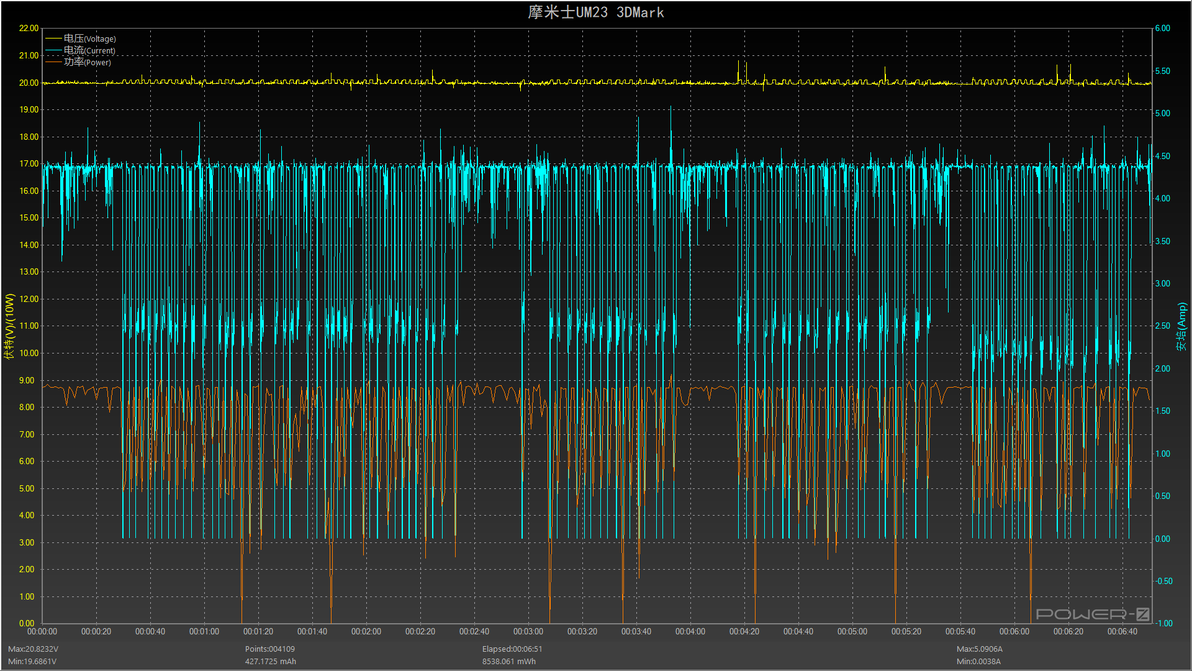Click the 11.00 tick on left axis
Image resolution: width=1192 pixels, height=671 pixels.
(28, 326)
